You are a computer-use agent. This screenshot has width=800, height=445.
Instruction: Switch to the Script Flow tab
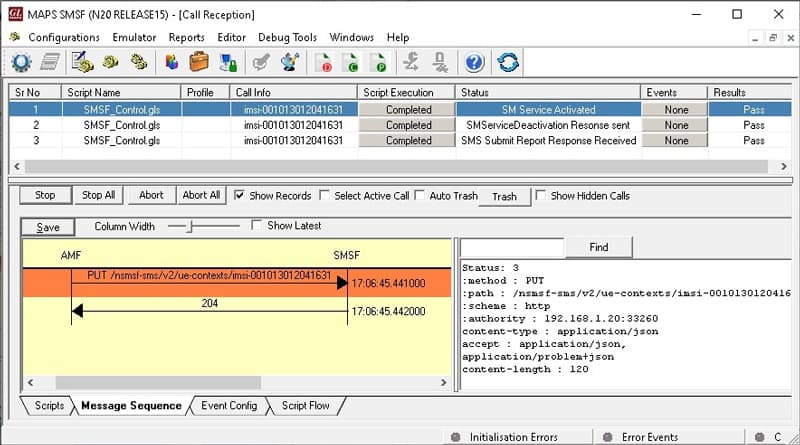305,406
